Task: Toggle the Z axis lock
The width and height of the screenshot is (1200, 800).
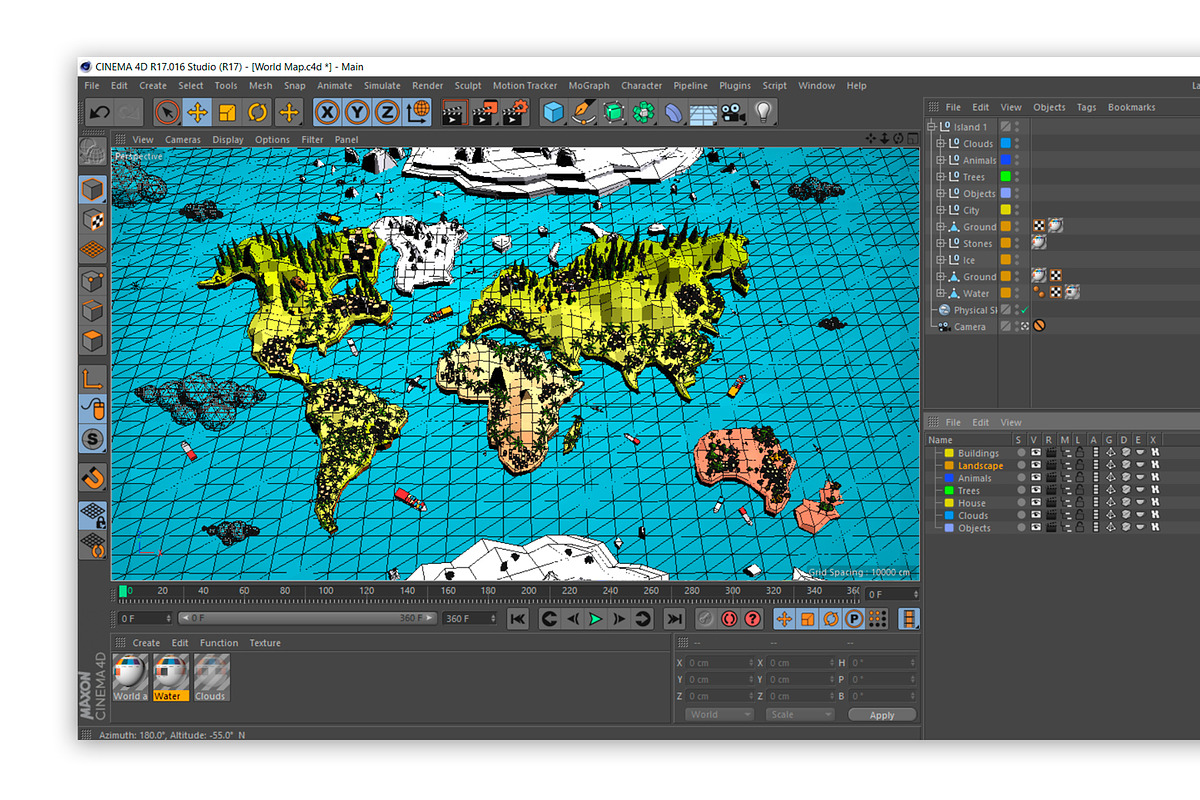Action: click(388, 112)
